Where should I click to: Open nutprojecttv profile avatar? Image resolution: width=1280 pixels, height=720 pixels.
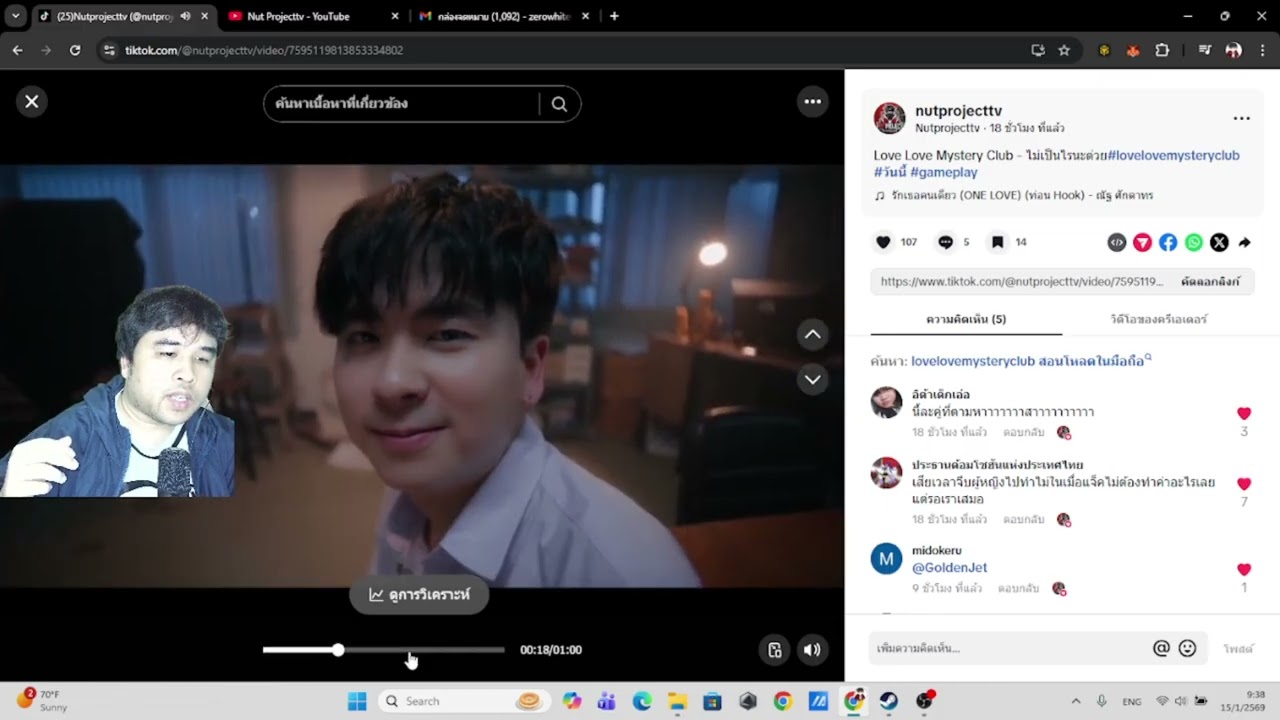(x=889, y=118)
